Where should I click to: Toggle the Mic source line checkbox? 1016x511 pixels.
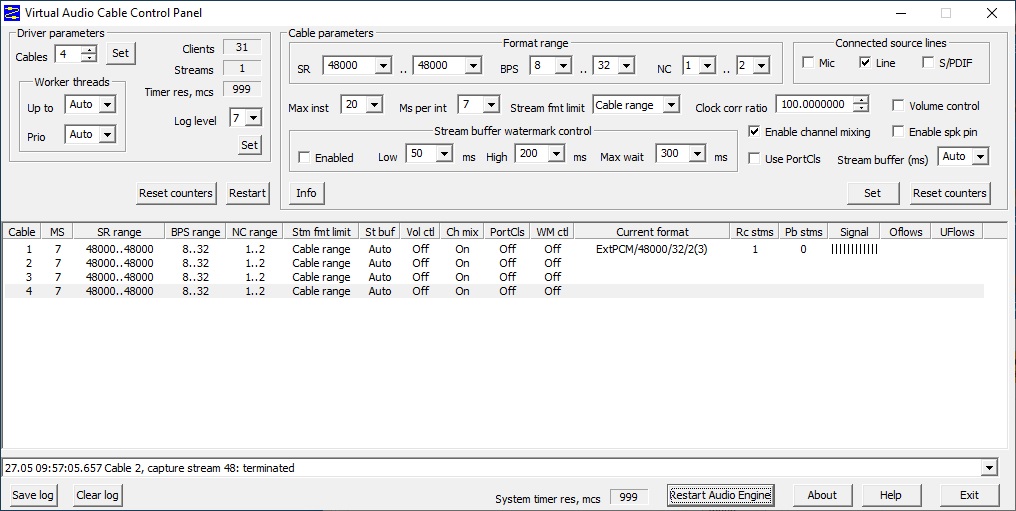808,63
